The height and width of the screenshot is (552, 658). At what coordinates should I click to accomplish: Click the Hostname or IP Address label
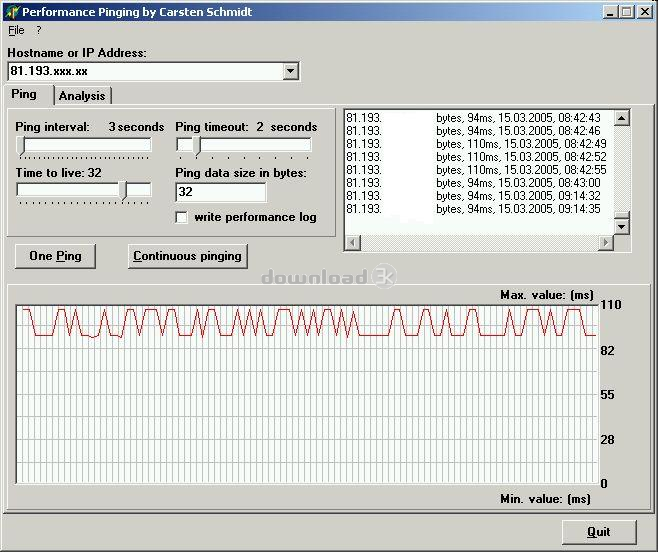pos(77,53)
